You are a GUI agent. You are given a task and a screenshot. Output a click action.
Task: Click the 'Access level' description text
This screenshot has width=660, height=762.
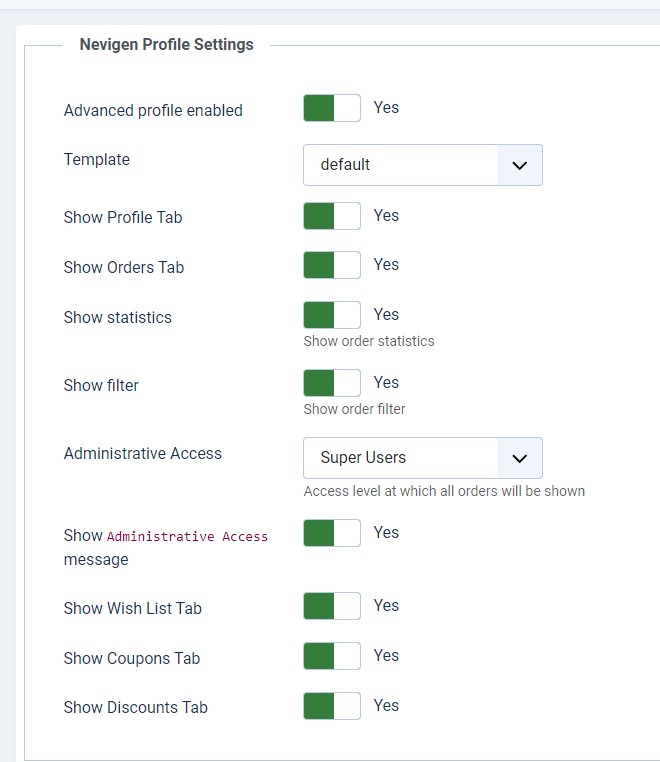[444, 491]
